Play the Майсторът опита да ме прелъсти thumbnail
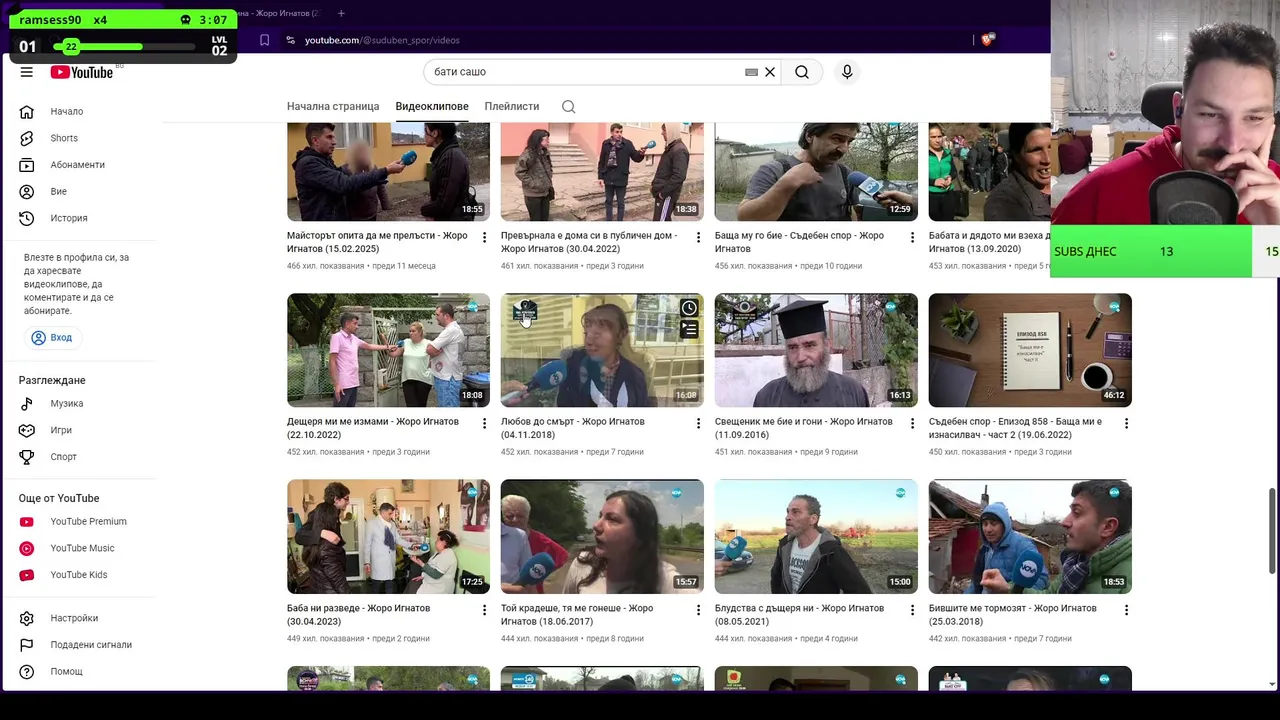The height and width of the screenshot is (720, 1280). coord(388,171)
